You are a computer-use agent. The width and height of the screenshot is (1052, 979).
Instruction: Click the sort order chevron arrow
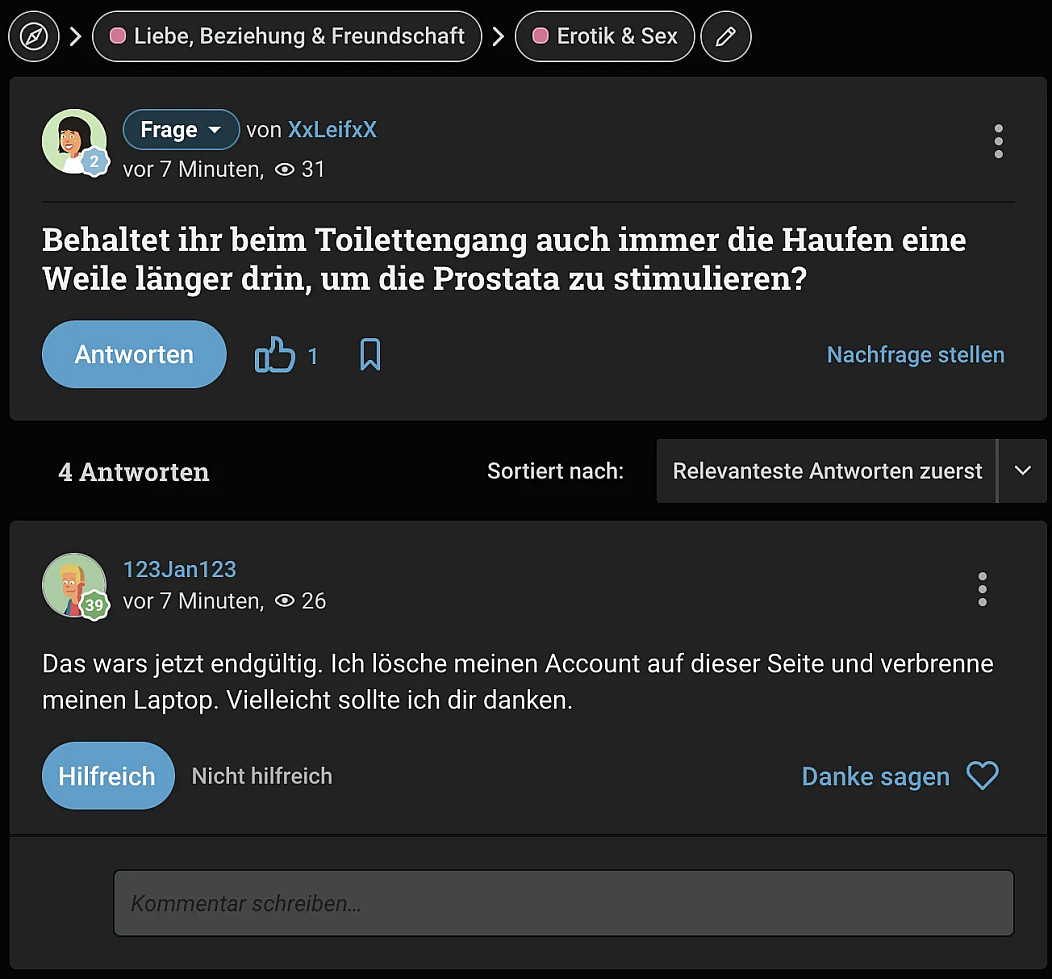coord(1022,471)
